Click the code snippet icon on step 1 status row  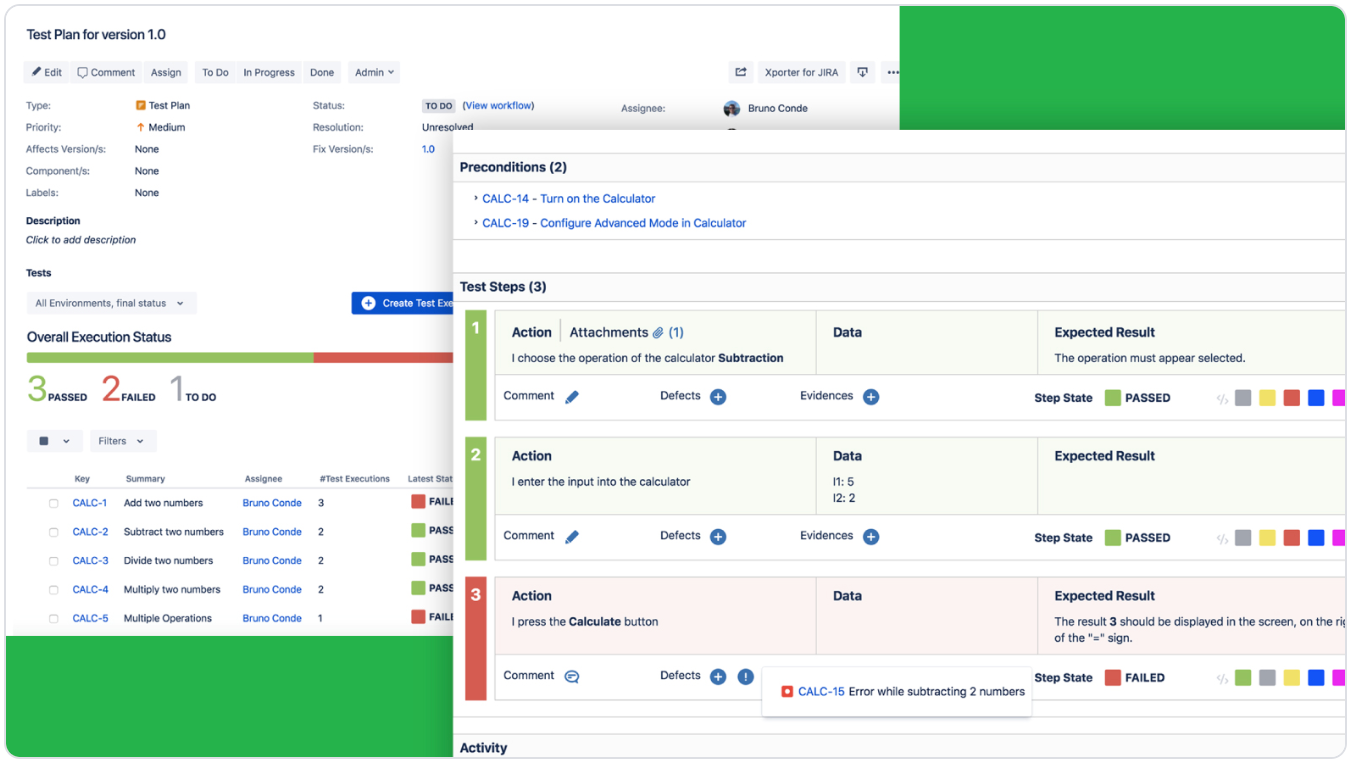(x=1221, y=397)
